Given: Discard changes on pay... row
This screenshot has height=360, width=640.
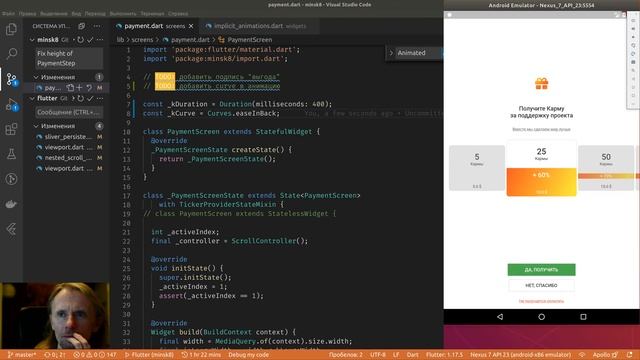Looking at the screenshot, I should 89,87.
